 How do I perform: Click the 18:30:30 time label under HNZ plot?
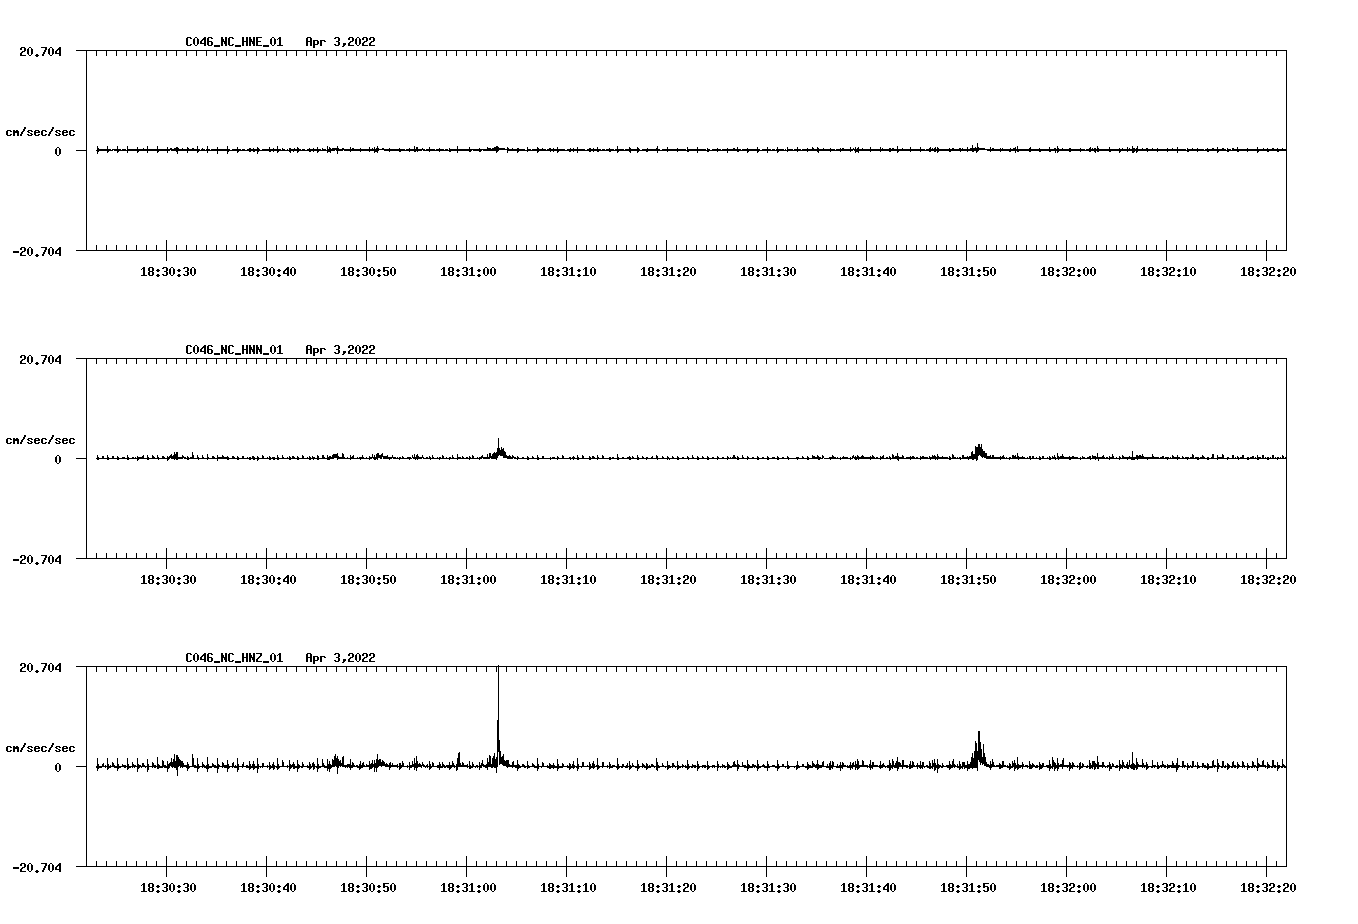coord(168,888)
